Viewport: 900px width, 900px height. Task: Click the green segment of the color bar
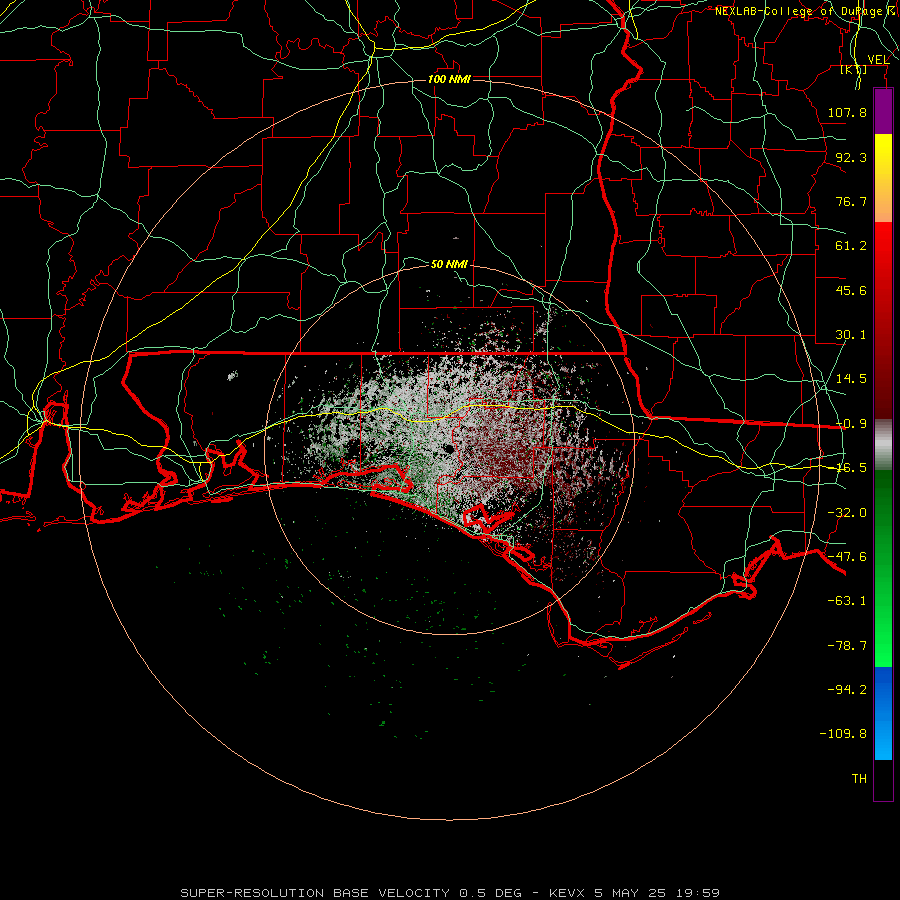point(883,568)
